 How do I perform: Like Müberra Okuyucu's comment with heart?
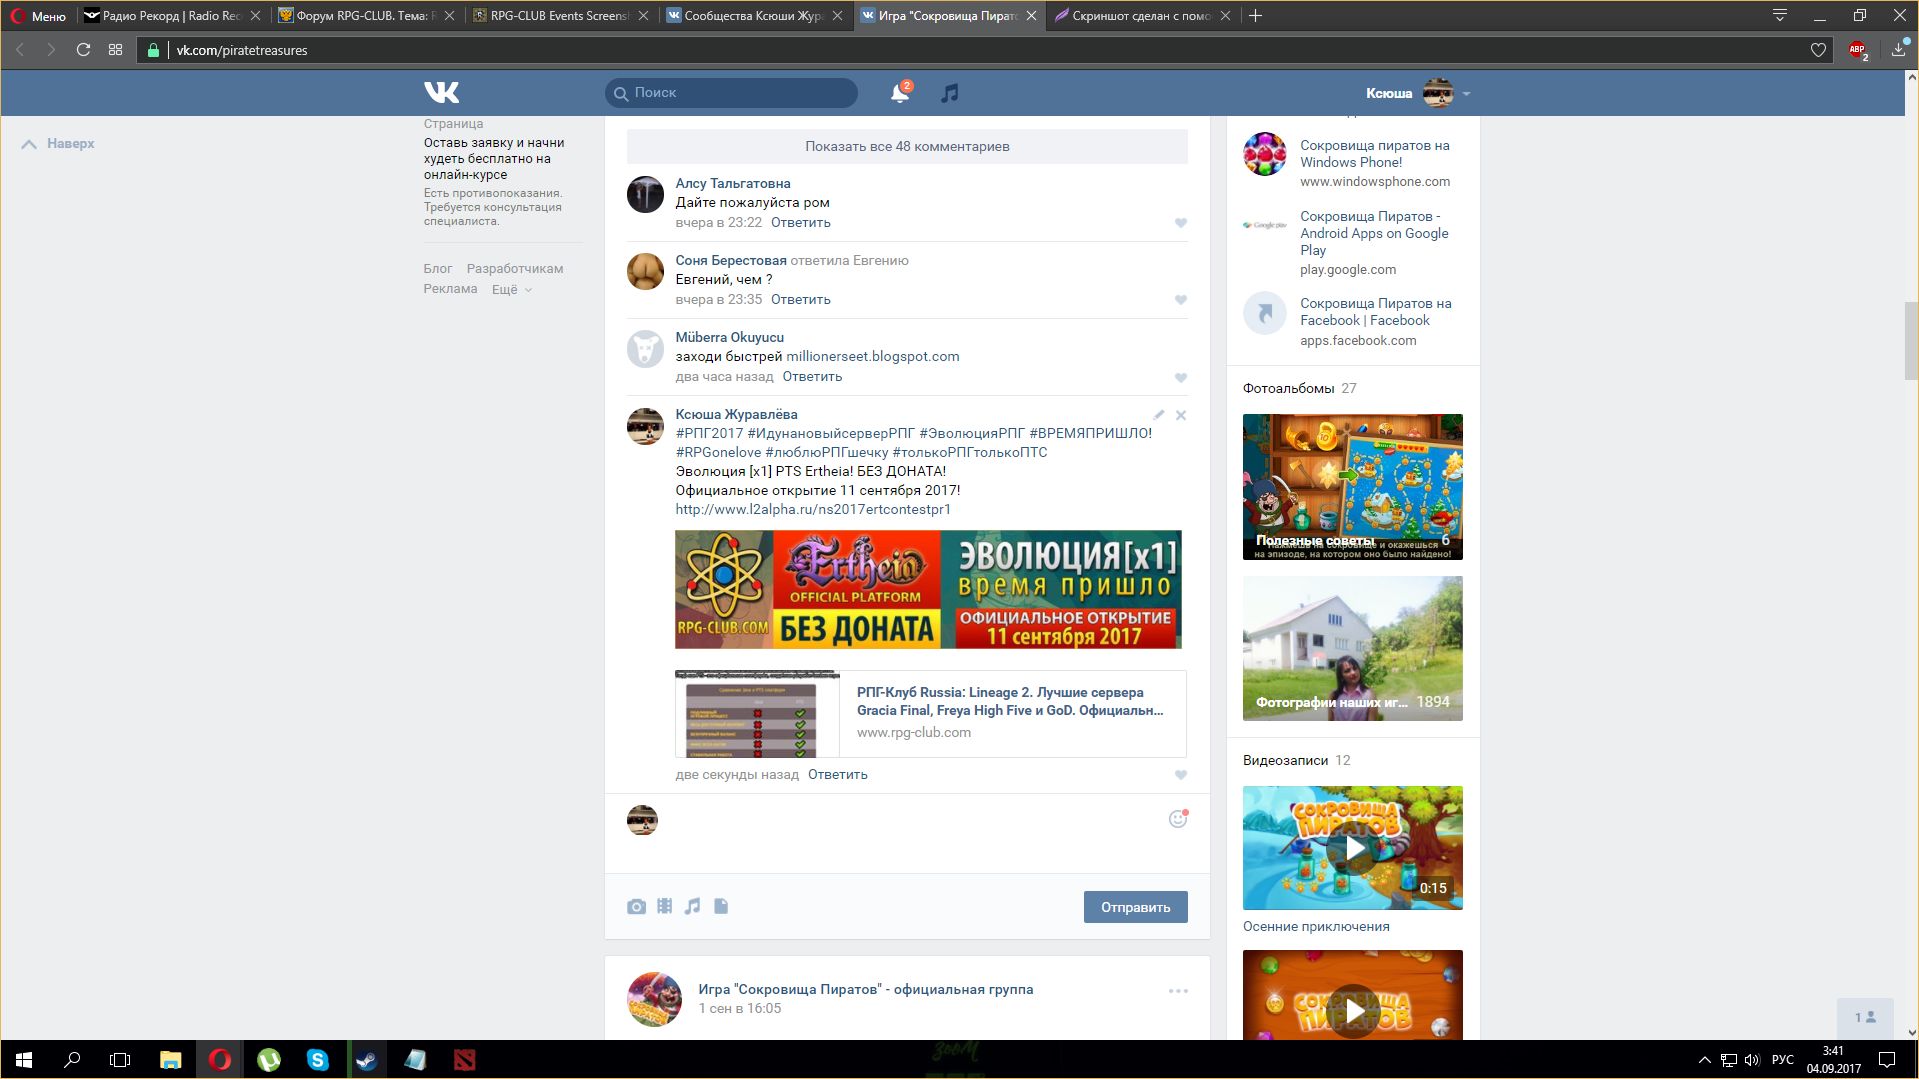pyautogui.click(x=1180, y=378)
